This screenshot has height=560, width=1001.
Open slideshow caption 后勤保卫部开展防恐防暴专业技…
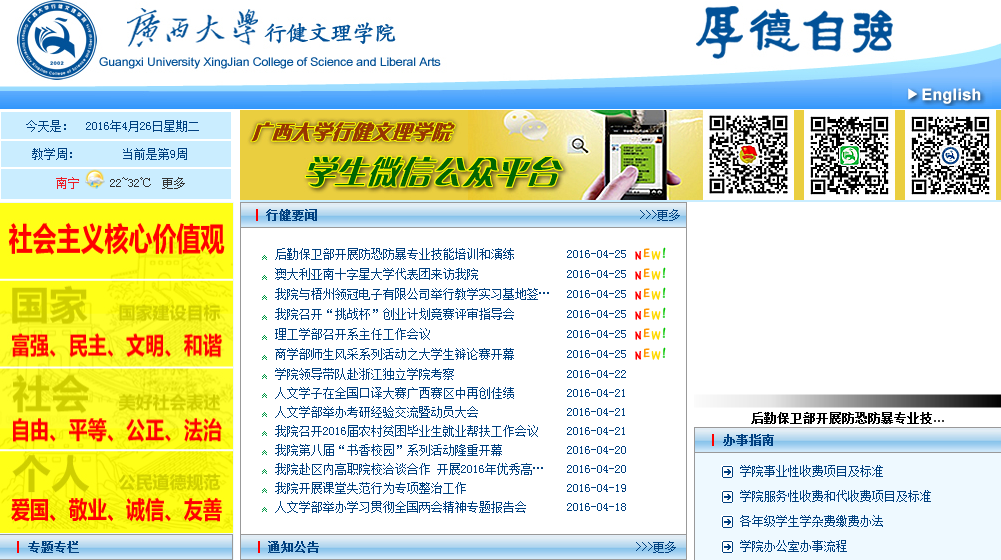click(847, 418)
